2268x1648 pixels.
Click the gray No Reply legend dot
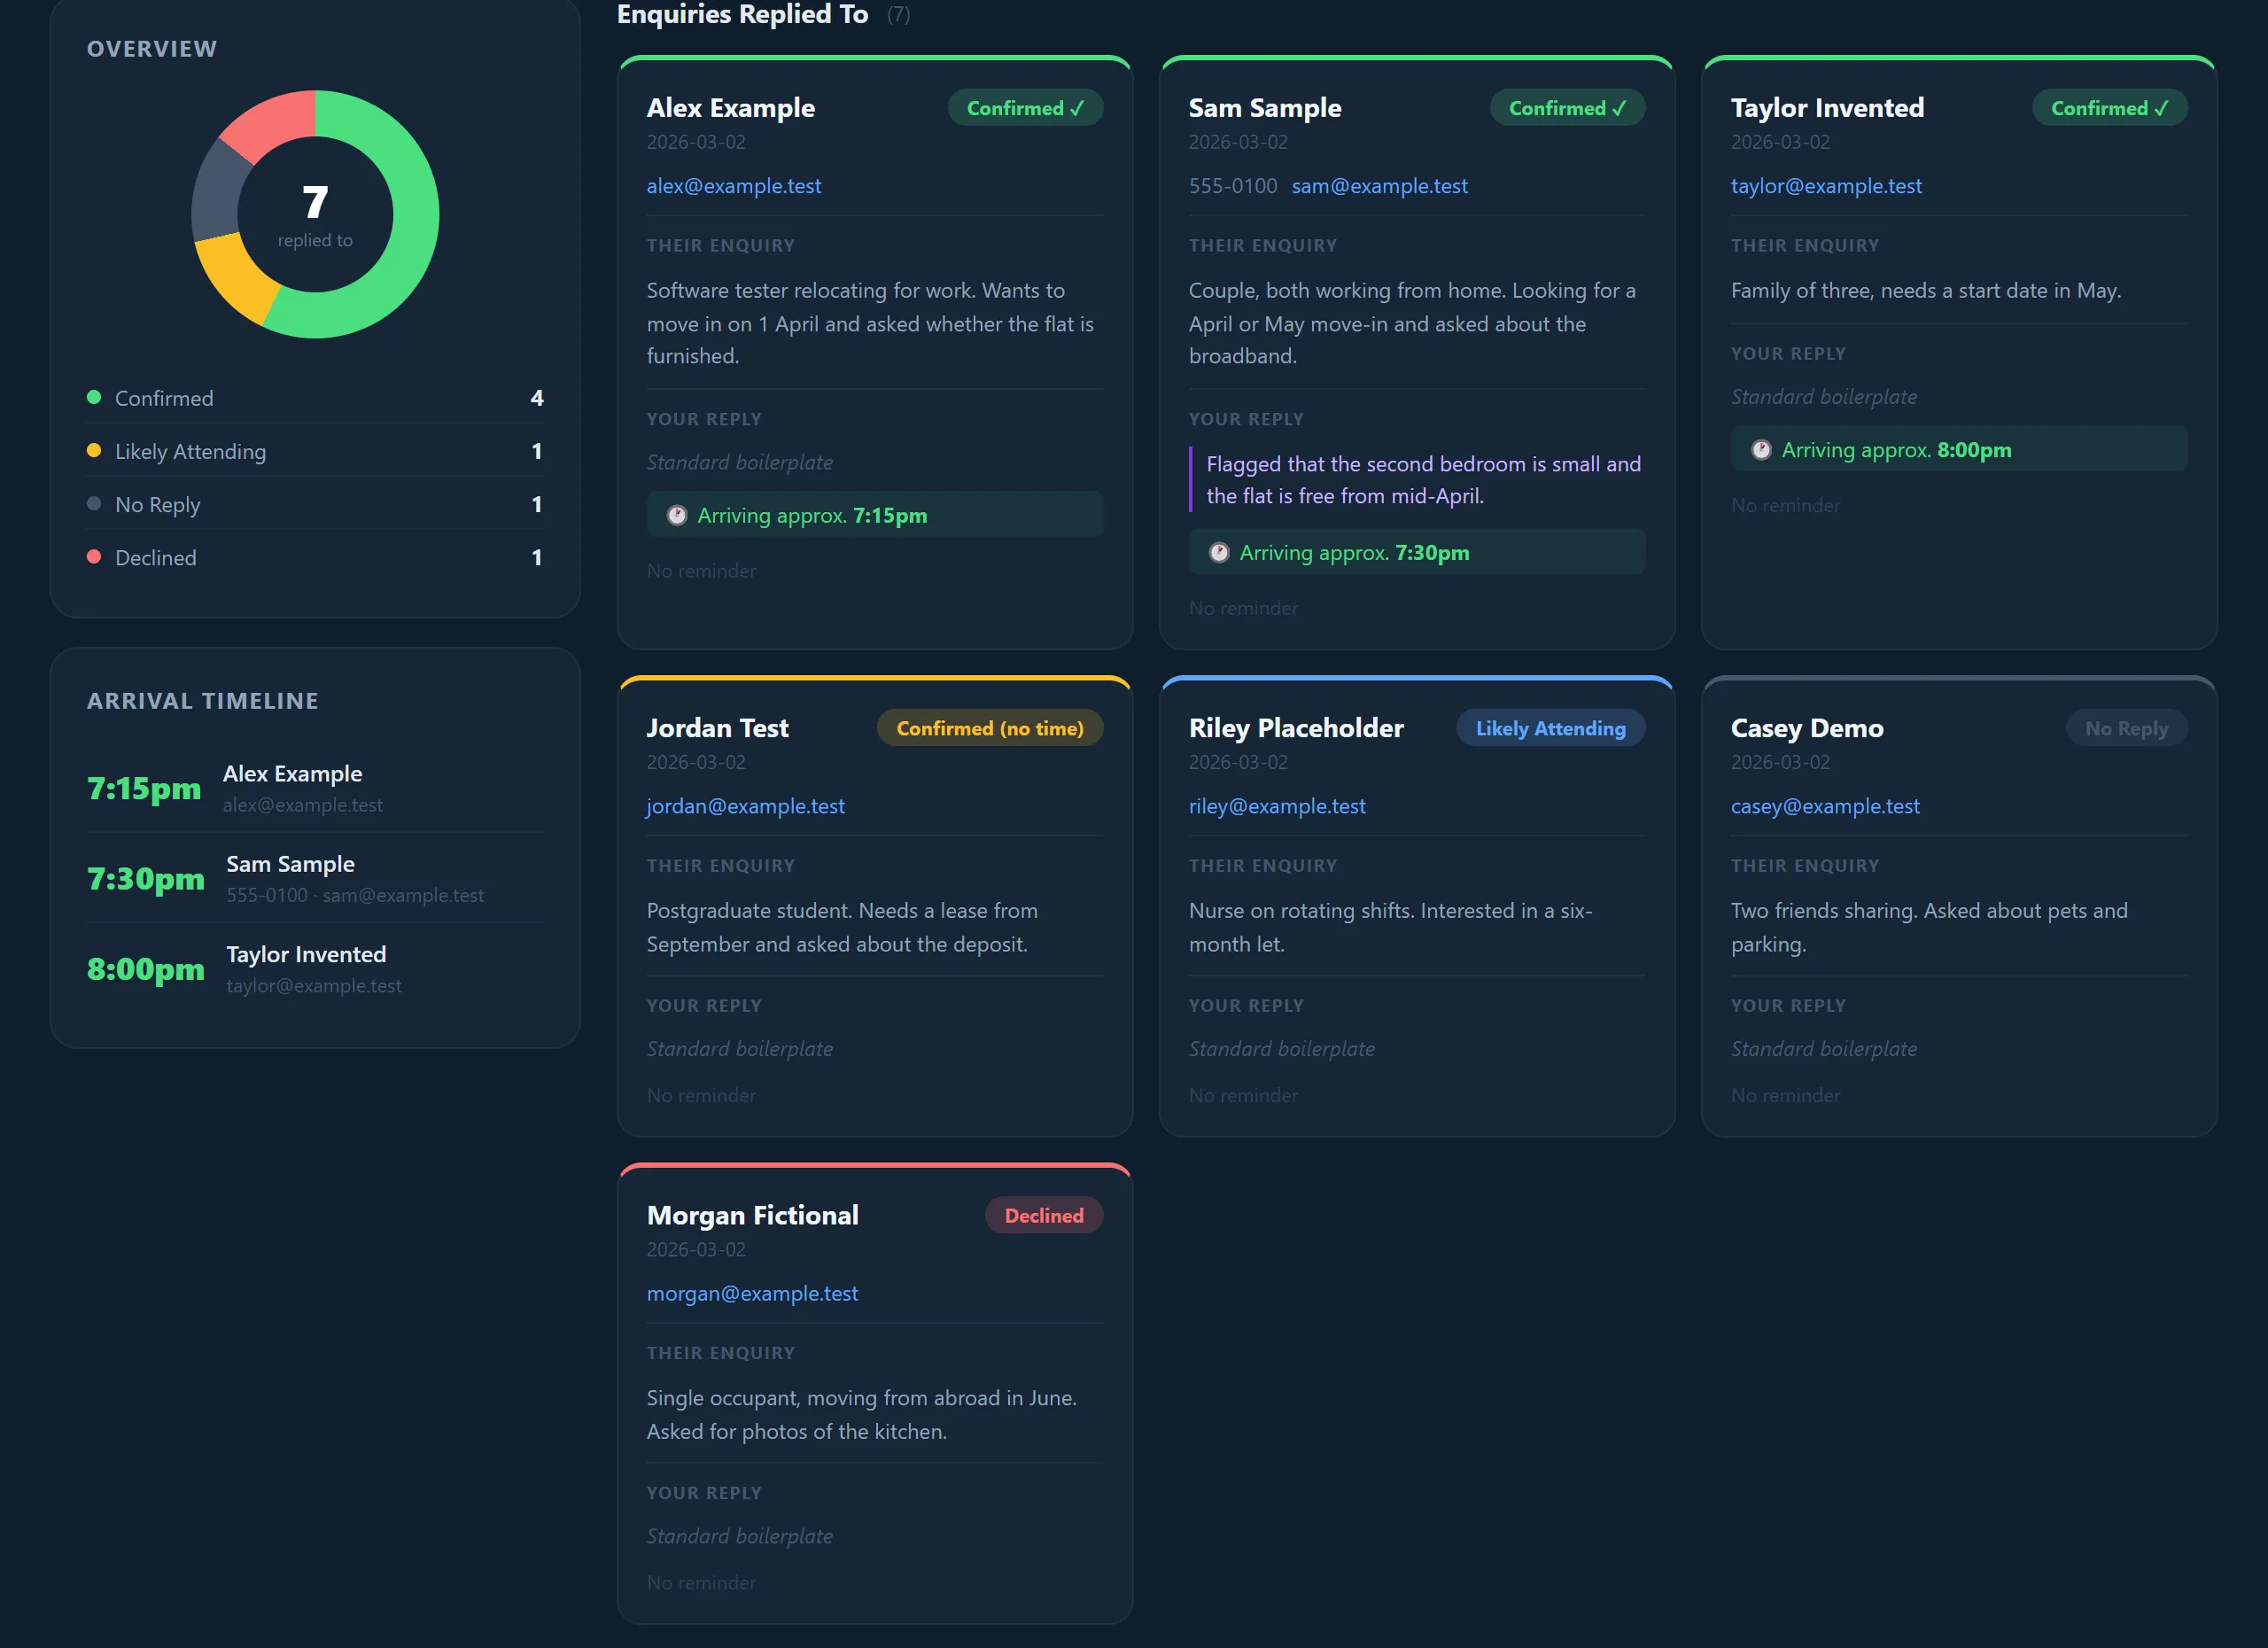coord(94,503)
